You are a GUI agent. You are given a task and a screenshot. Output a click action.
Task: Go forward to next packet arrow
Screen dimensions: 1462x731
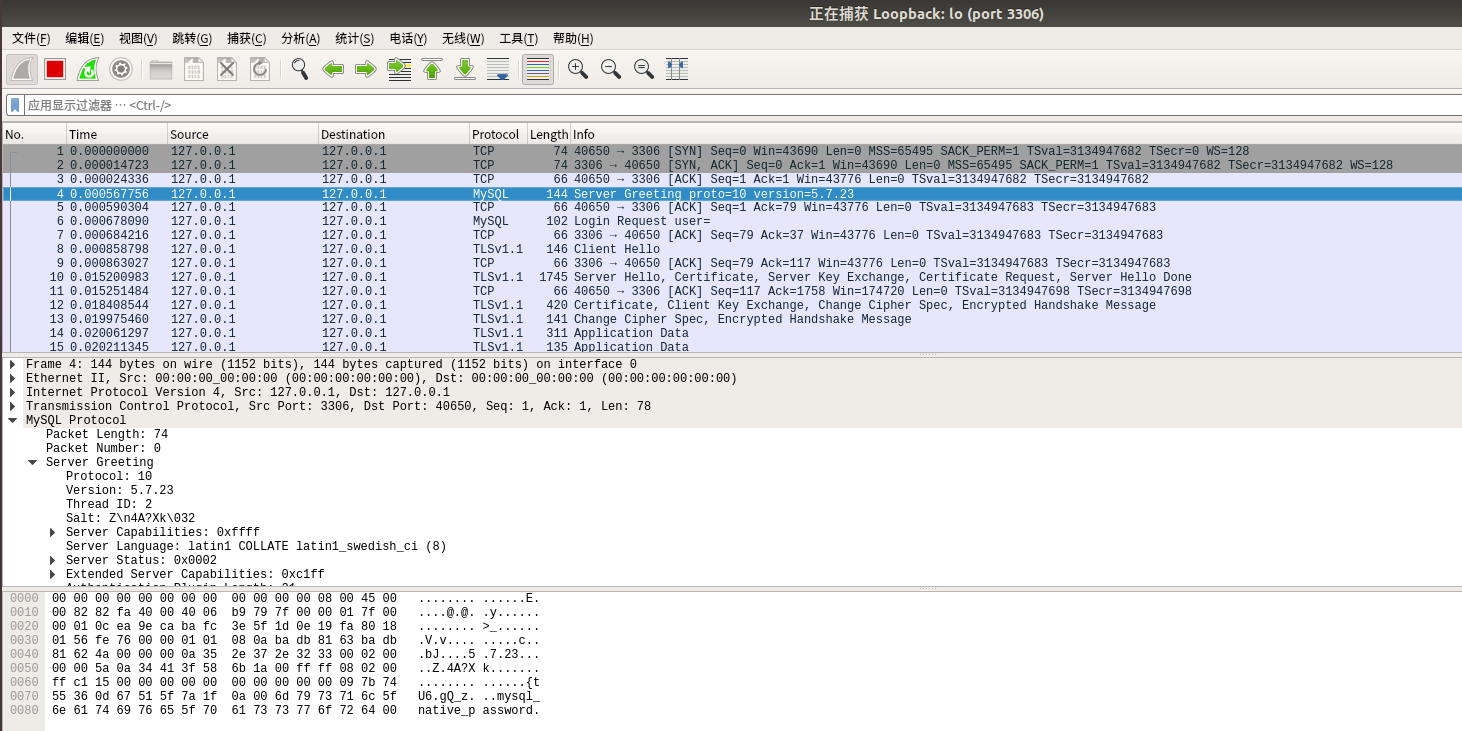[x=366, y=69]
